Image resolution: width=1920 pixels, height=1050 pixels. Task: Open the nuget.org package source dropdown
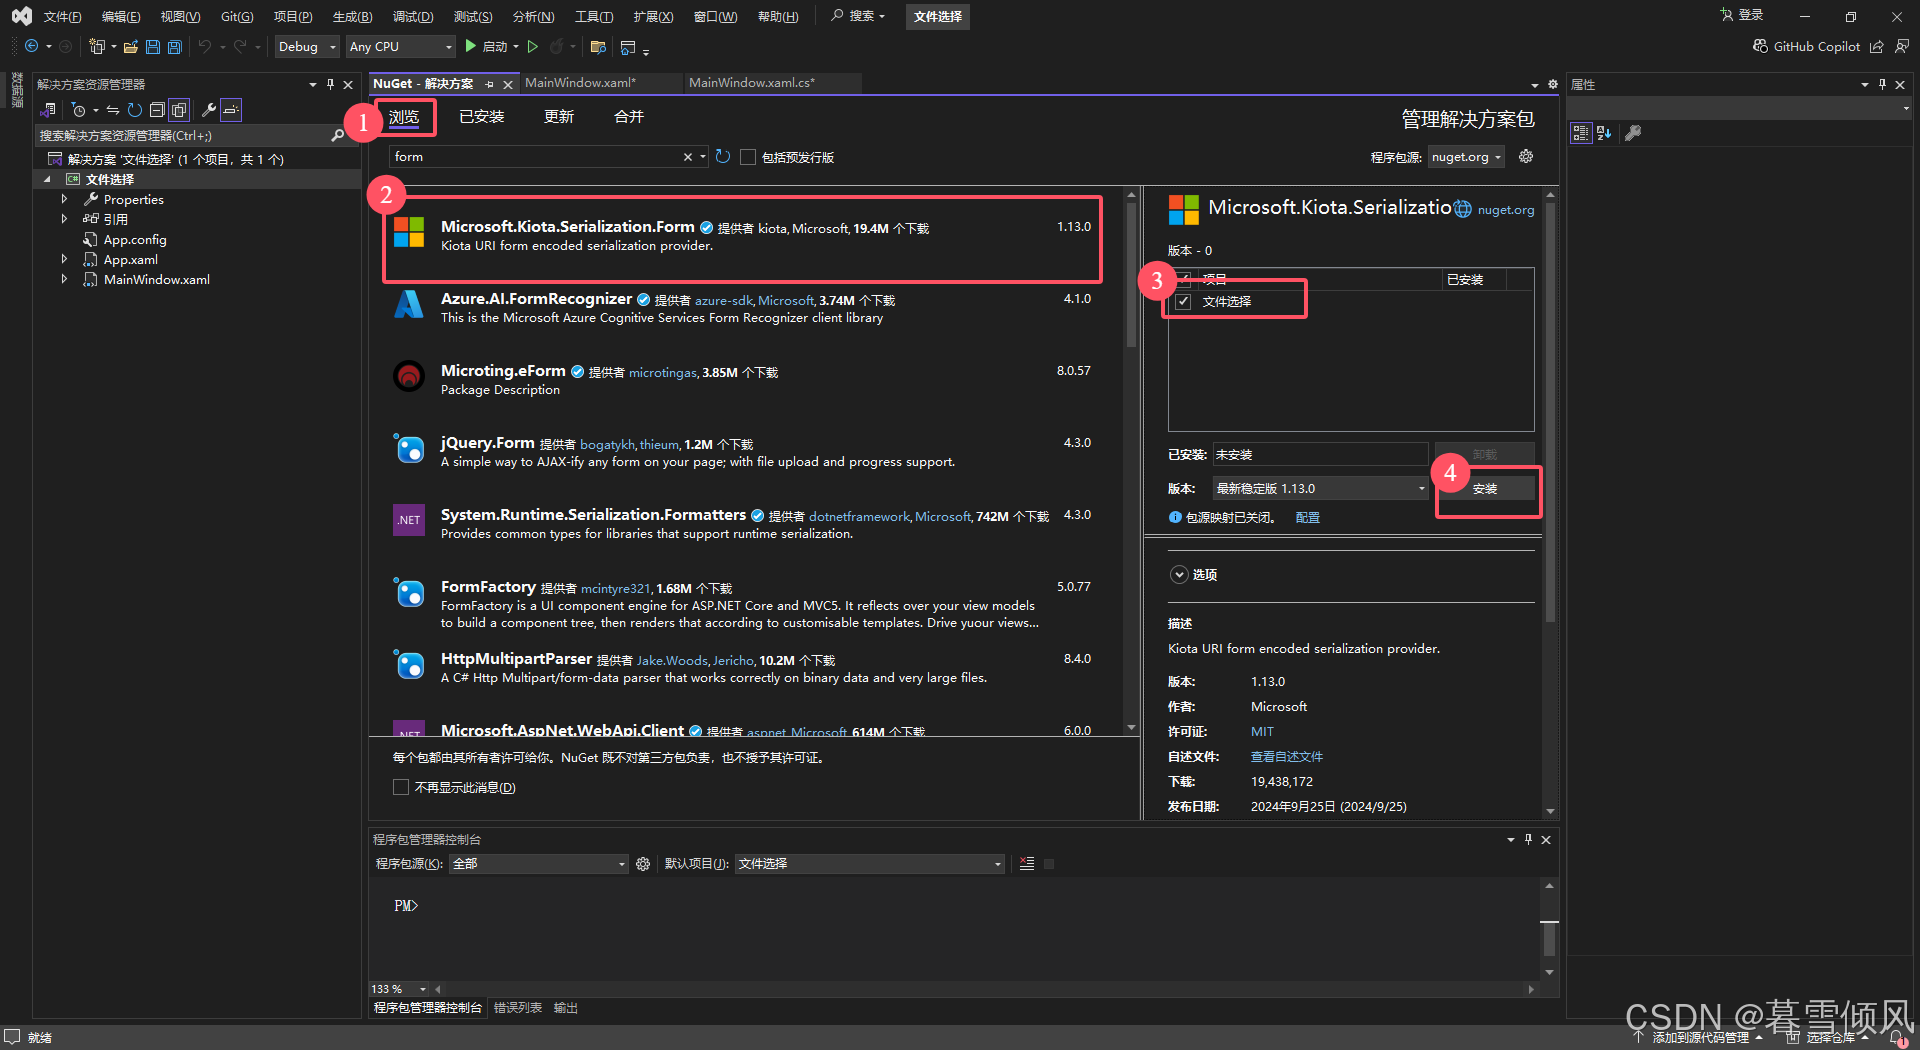(x=1467, y=157)
